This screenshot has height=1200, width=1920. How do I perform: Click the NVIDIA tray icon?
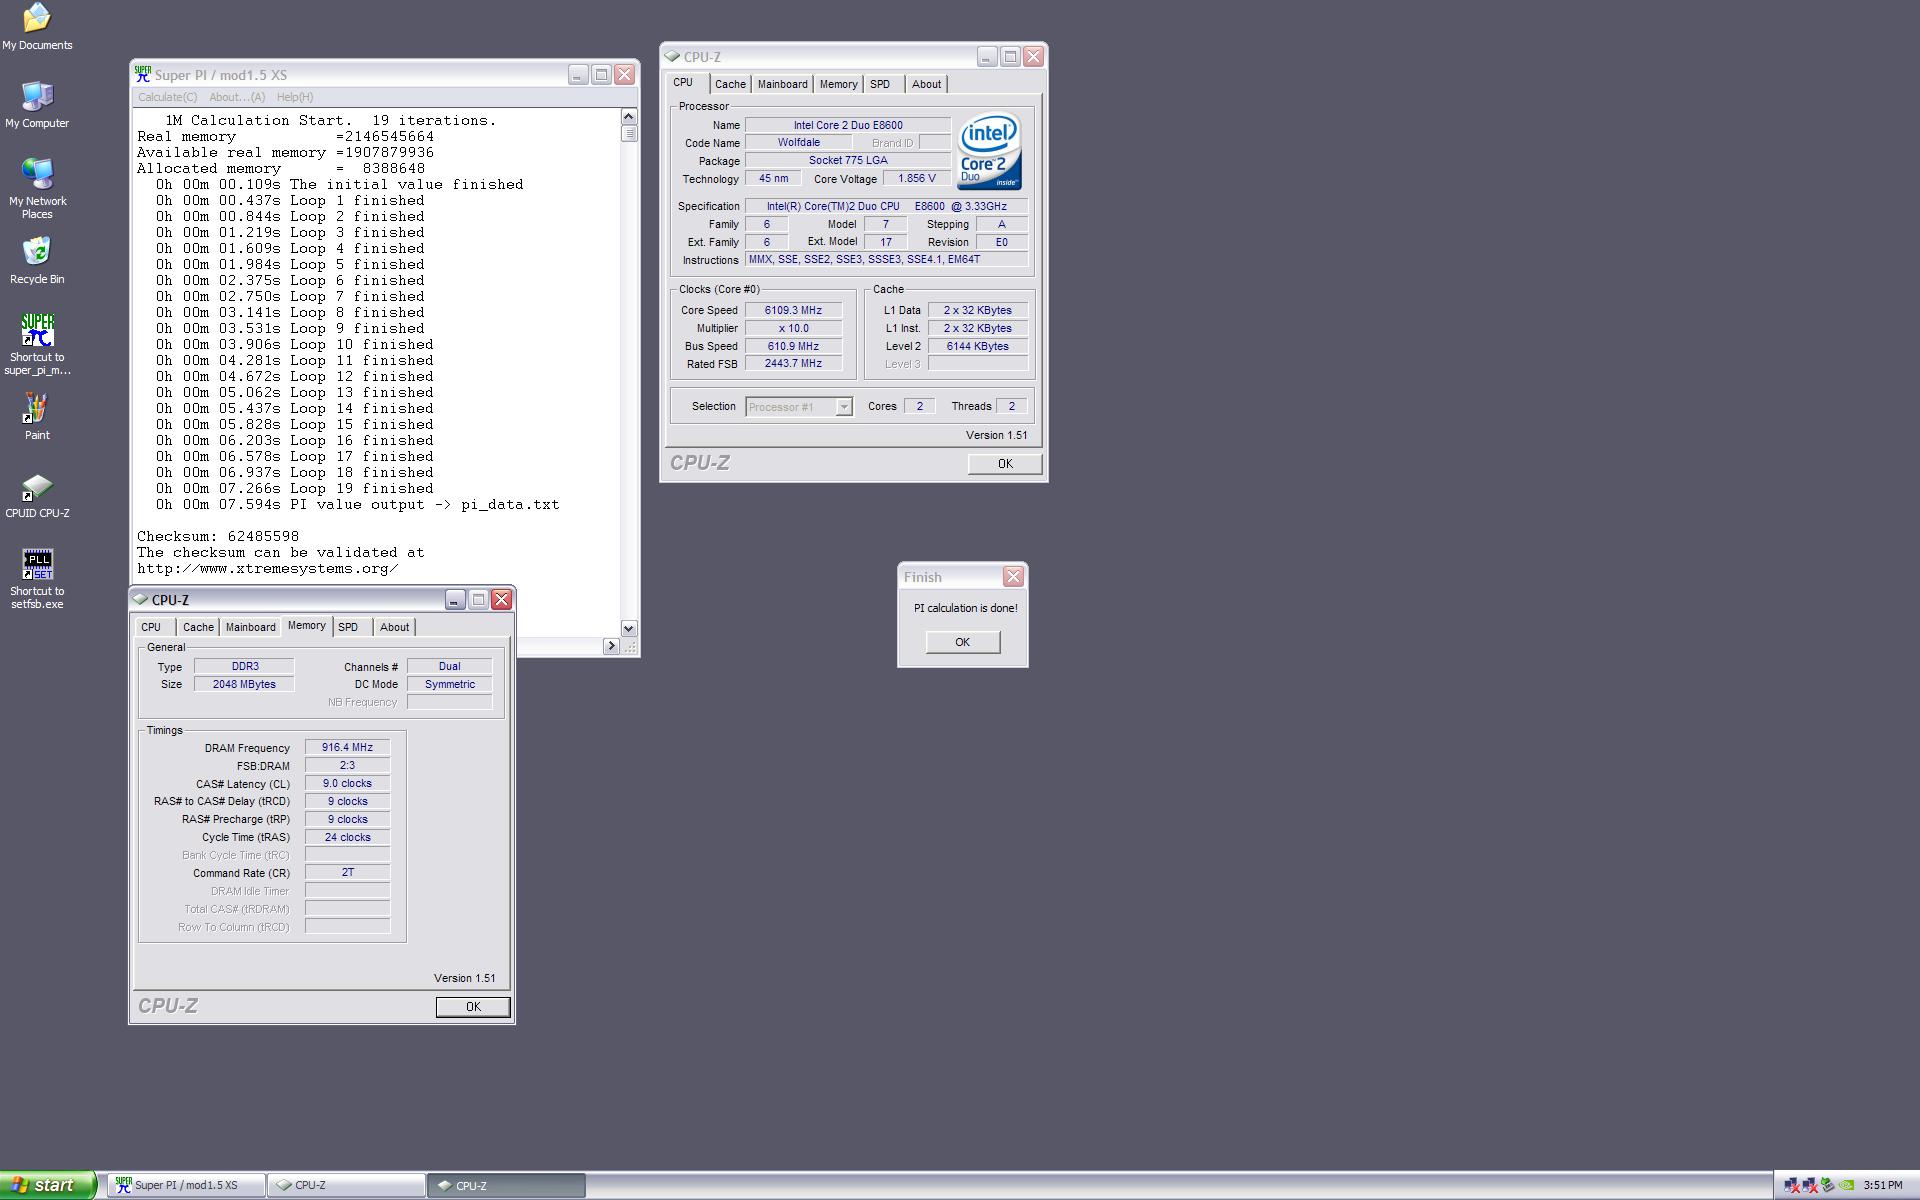pos(1847,1185)
